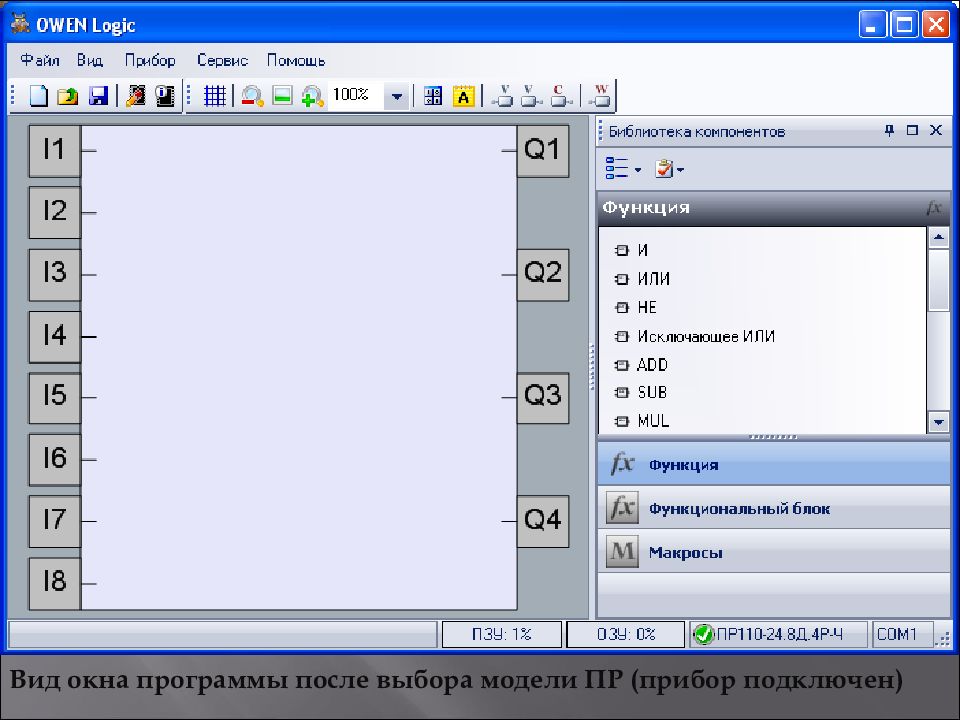Image resolution: width=960 pixels, height=720 pixels.
Task: Maximize the OWEN Logic window
Action: point(904,24)
